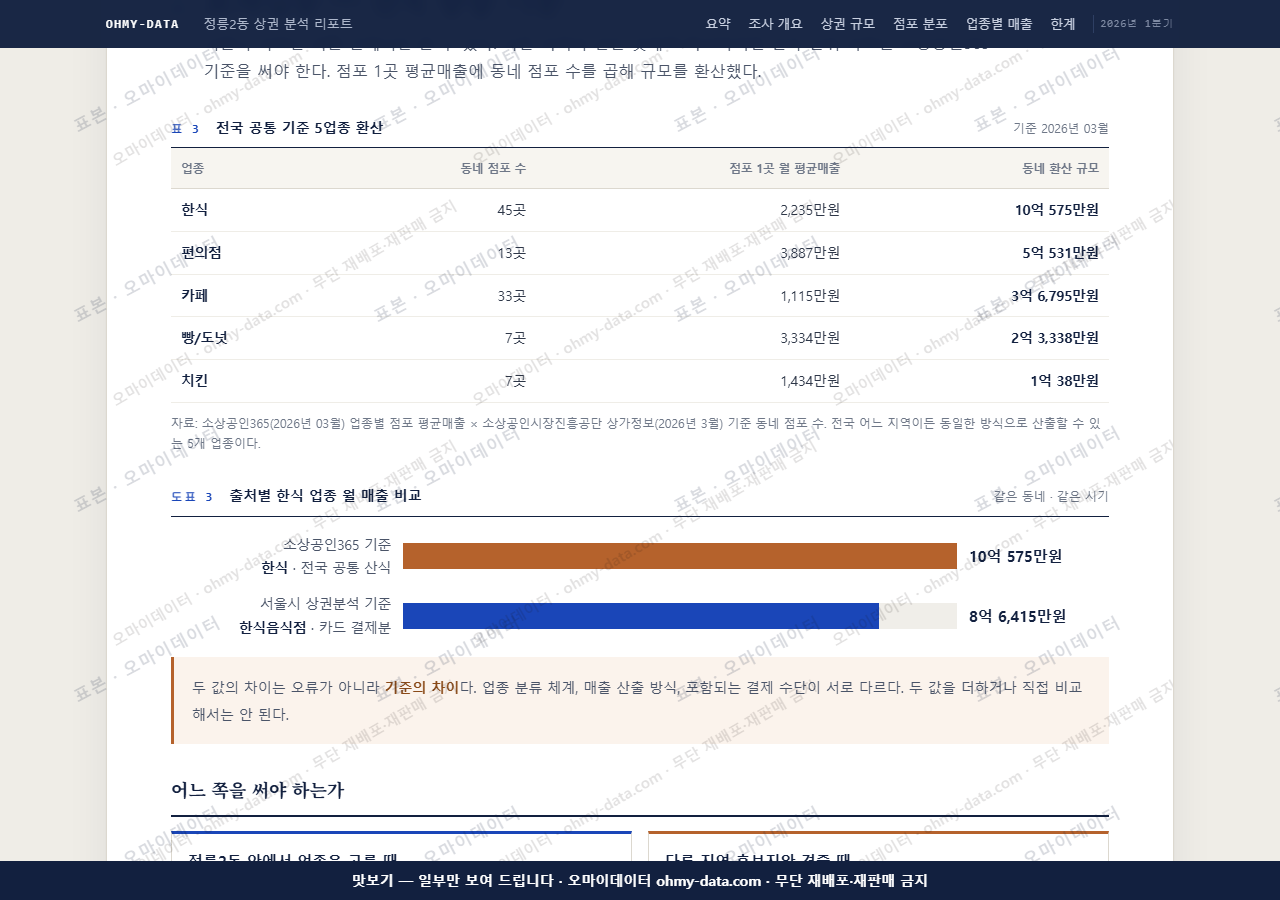This screenshot has height=900, width=1280.
Task: Click the 전국 공통 기준 5업종 환산 table title
Action: [299, 128]
